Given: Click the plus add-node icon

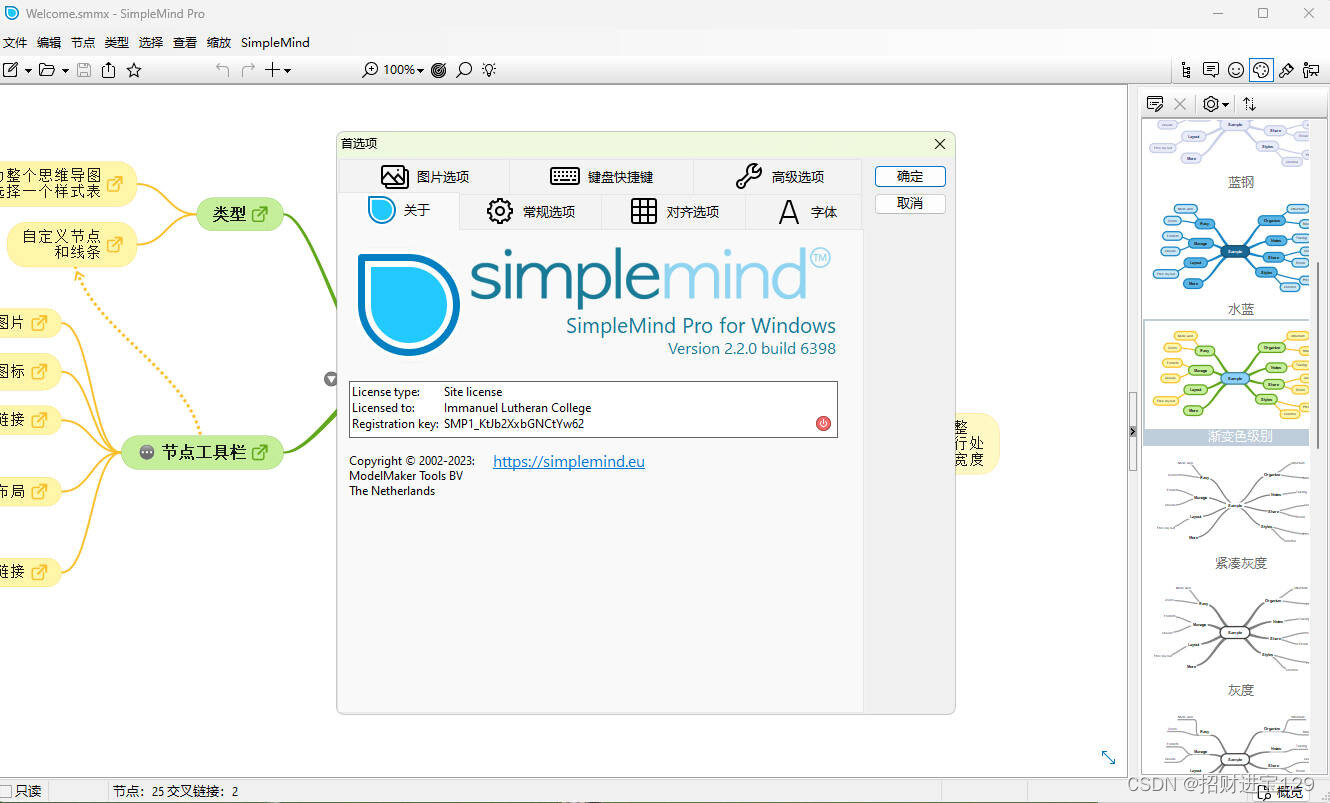Looking at the screenshot, I should tap(272, 70).
